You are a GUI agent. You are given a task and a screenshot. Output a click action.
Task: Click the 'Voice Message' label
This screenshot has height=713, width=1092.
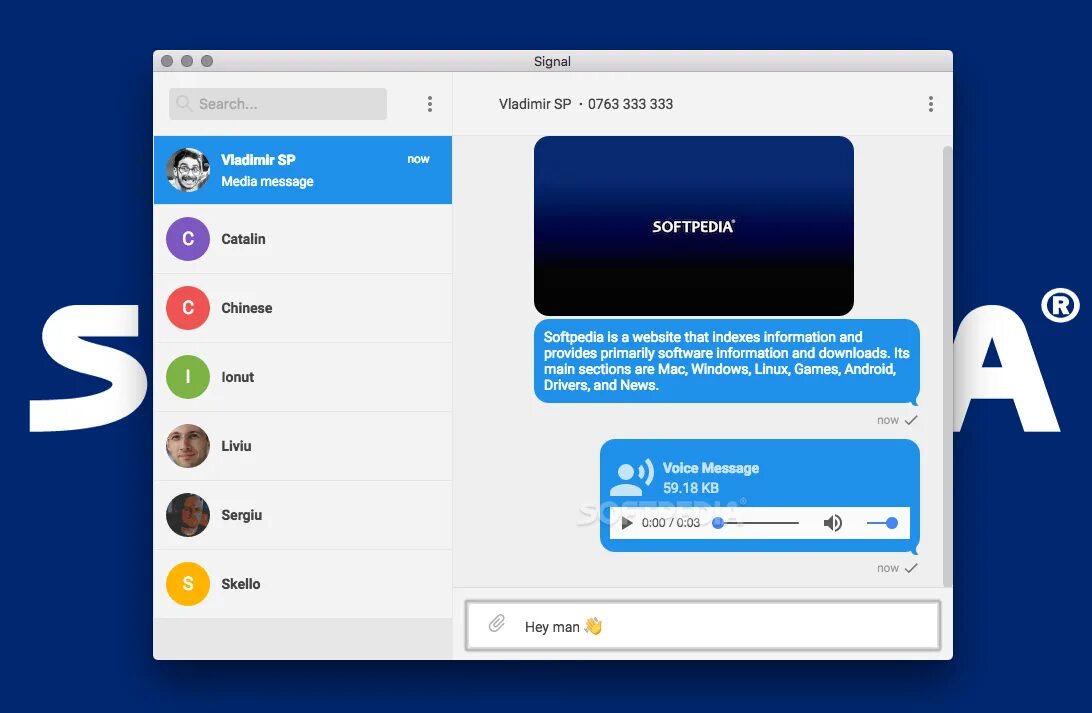(x=710, y=468)
